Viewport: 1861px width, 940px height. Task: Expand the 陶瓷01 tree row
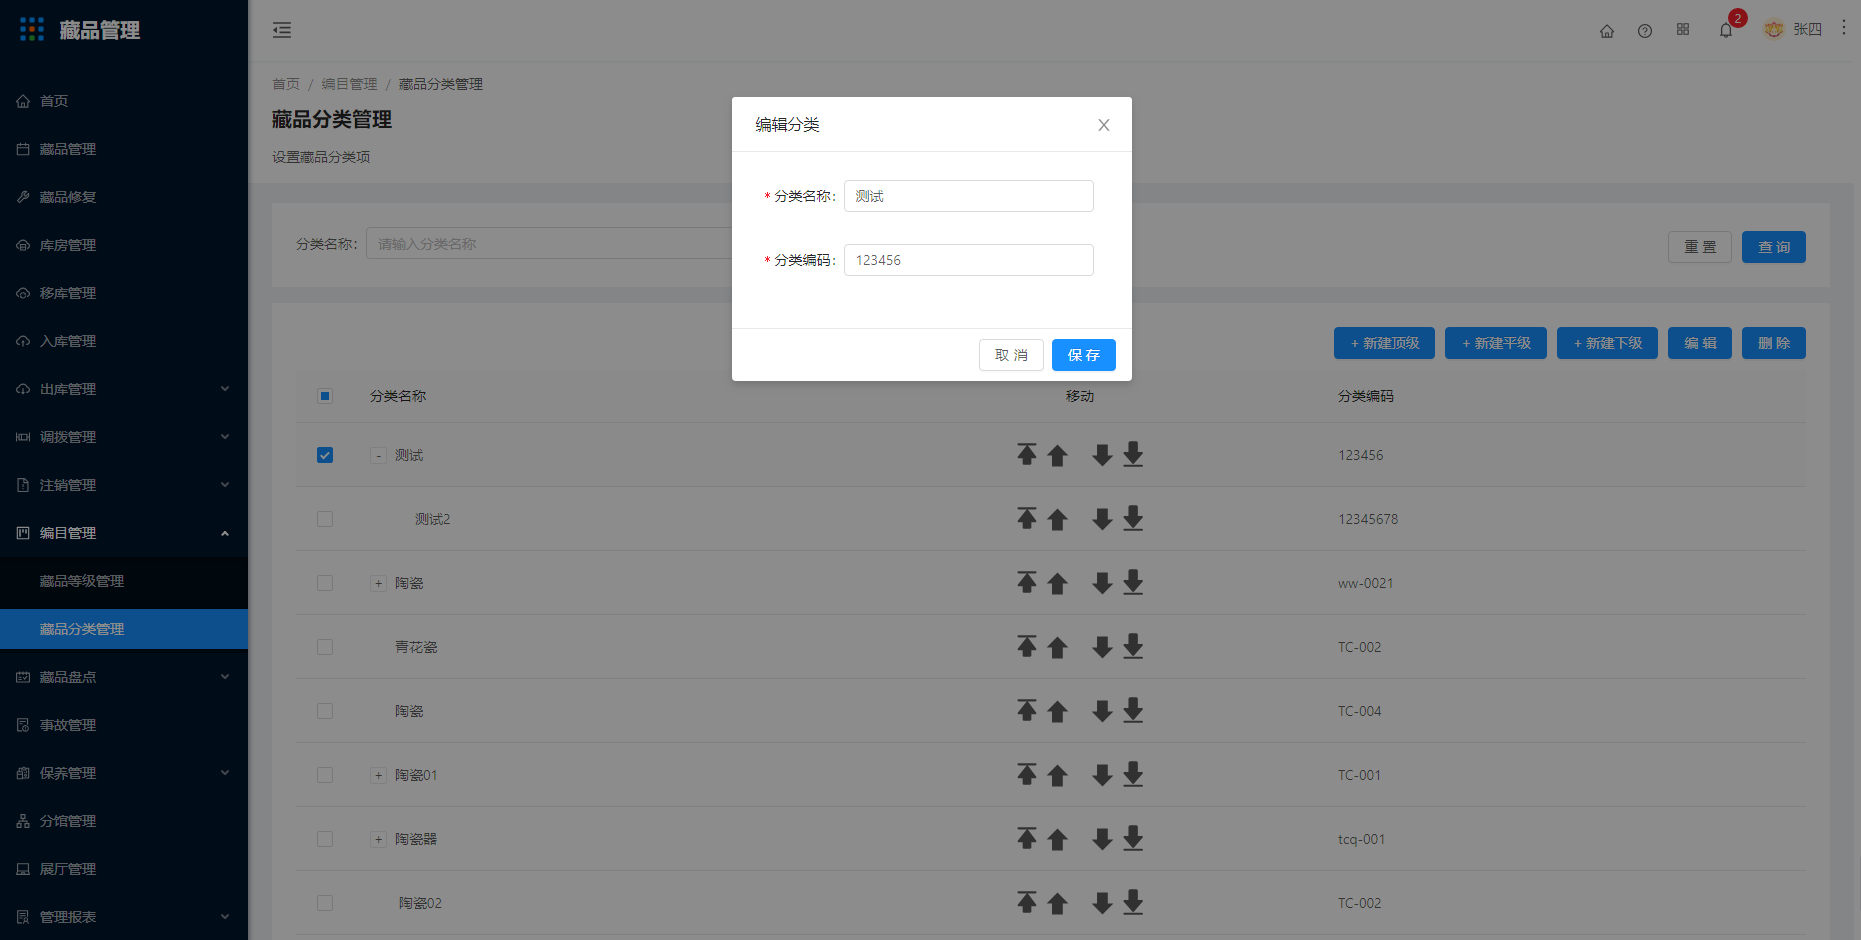(x=378, y=776)
